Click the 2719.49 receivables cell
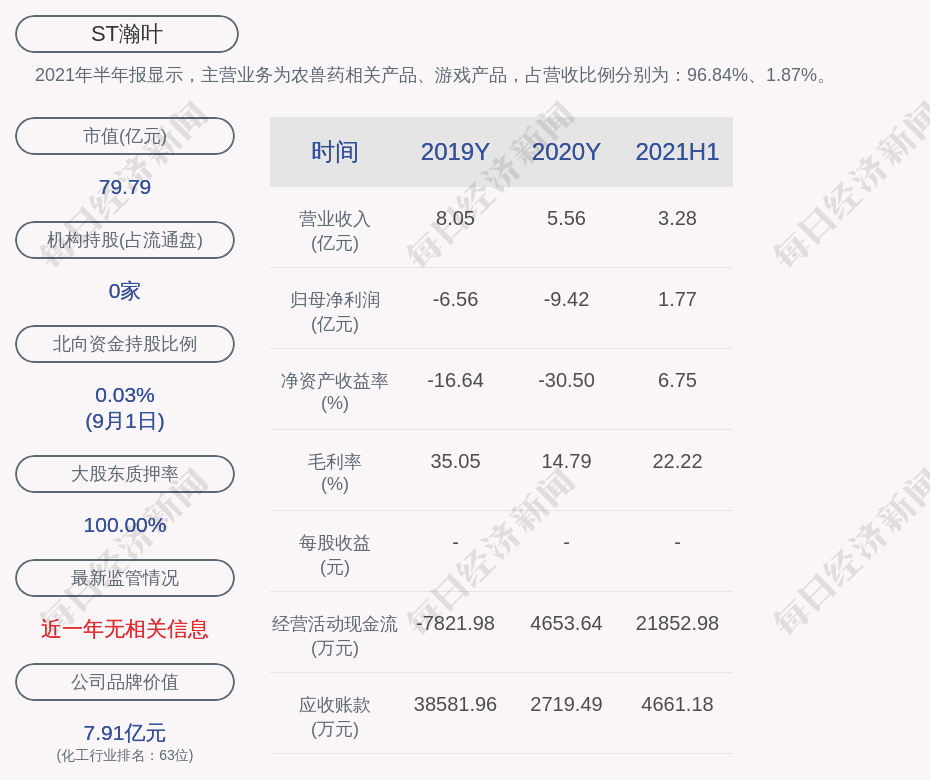Viewport: 930px width, 780px height. [x=566, y=705]
